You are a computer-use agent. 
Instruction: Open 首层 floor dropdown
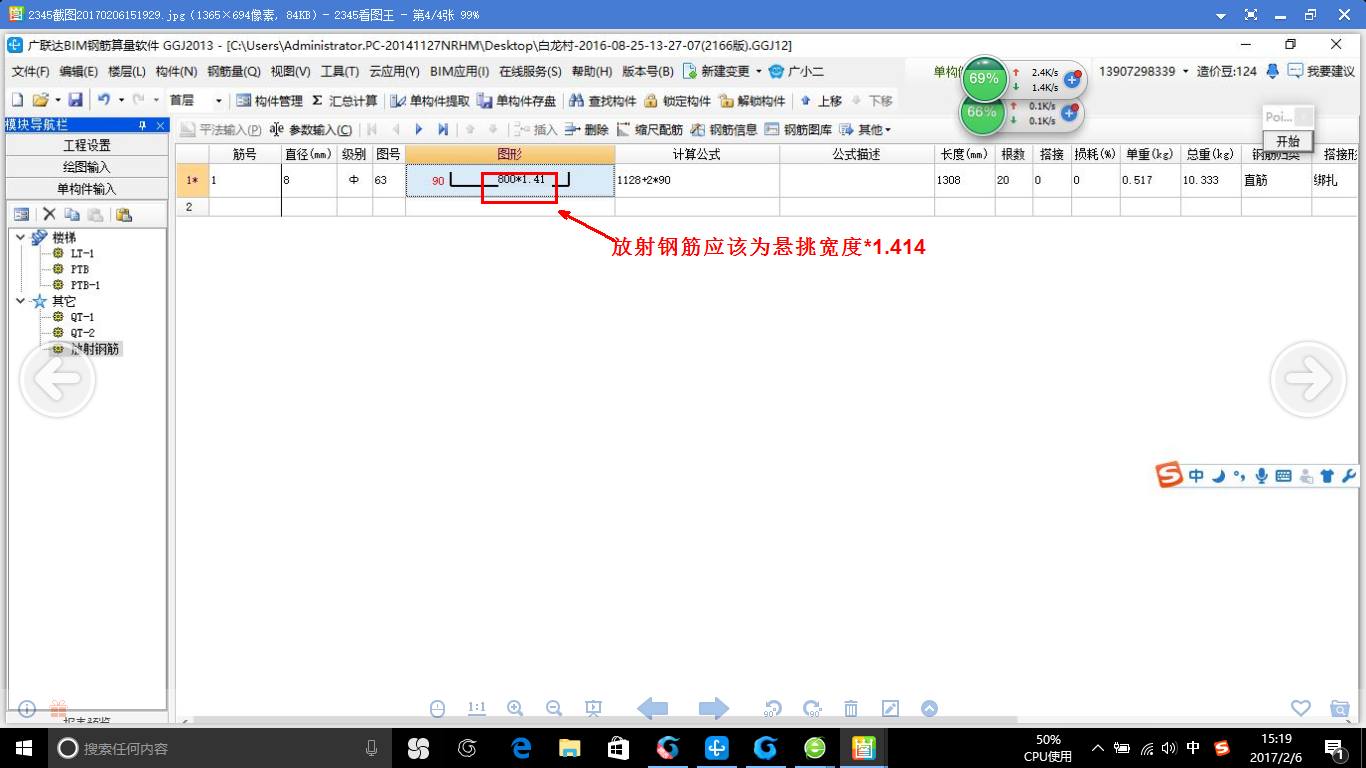coord(219,101)
